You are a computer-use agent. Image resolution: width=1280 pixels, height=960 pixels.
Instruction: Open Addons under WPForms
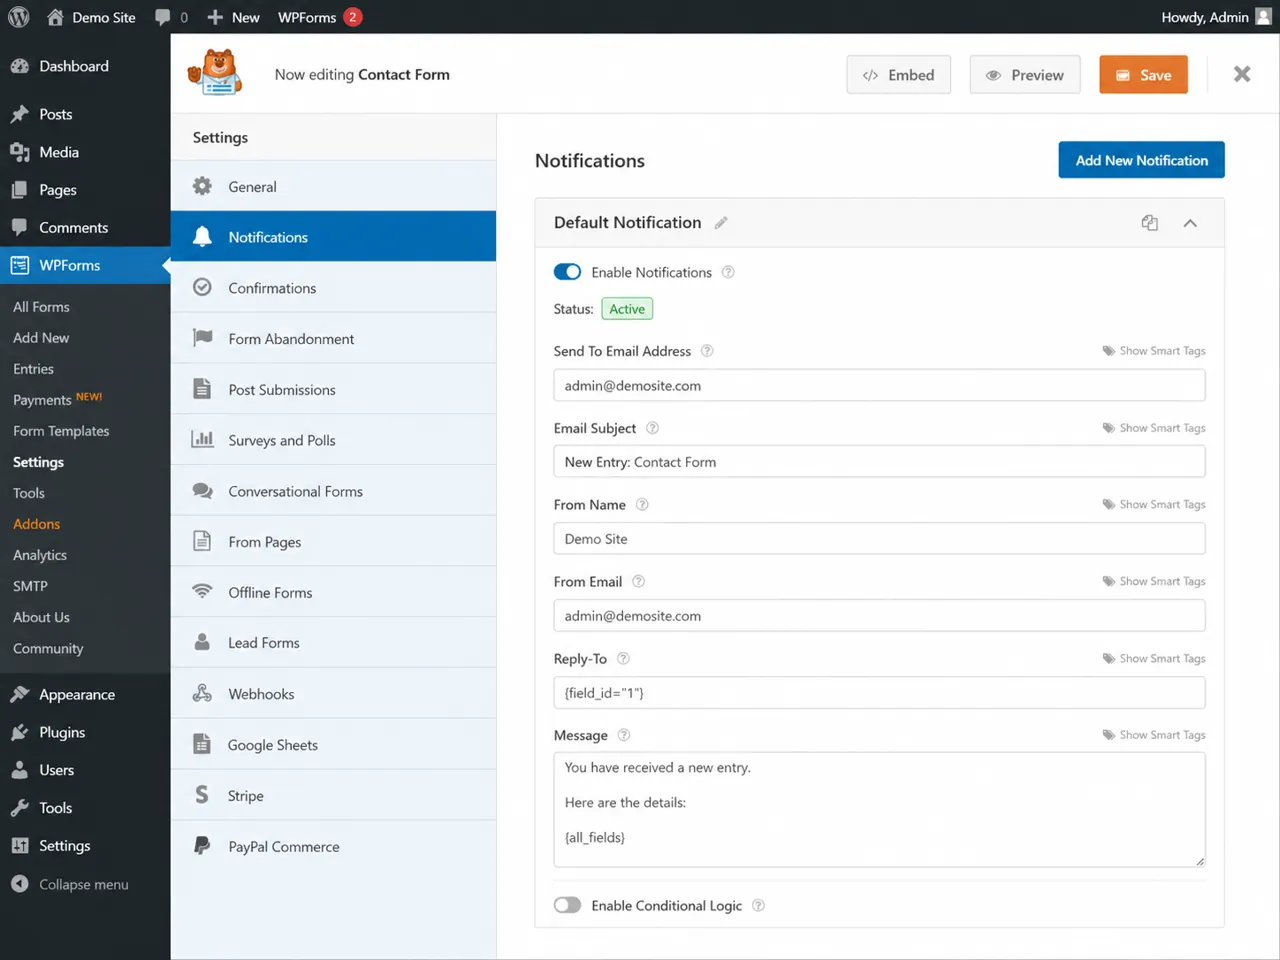[36, 523]
